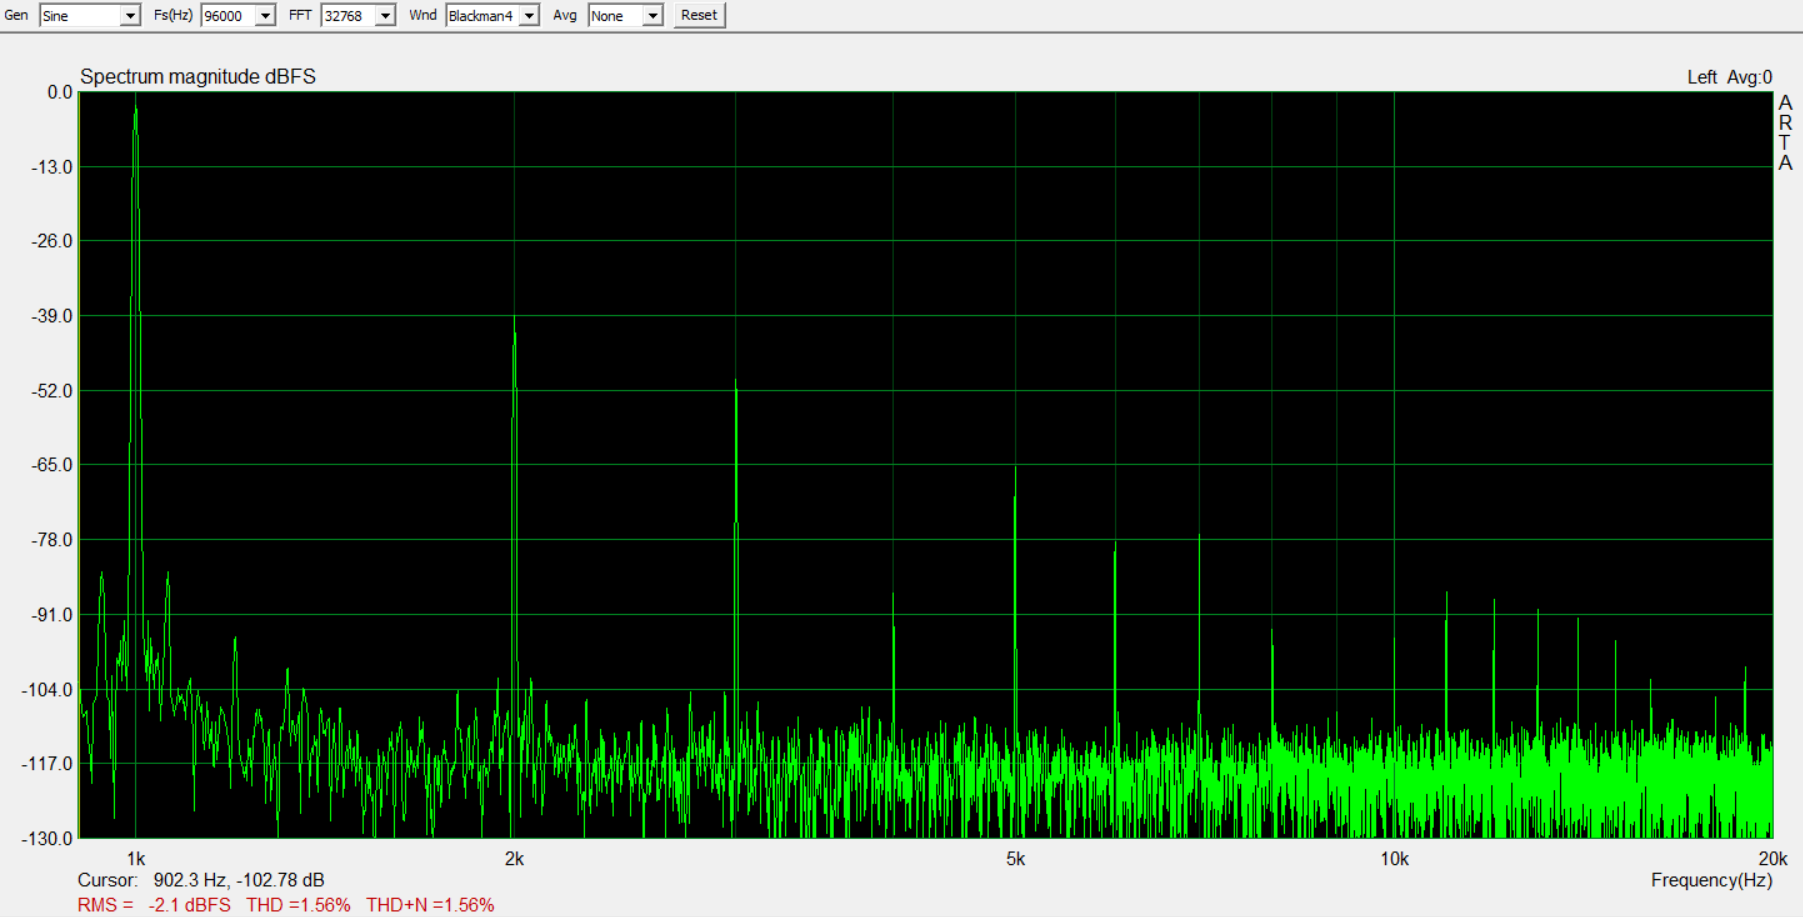Click the 20k frequency axis label
Viewport: 1803px width, 917px height.
tap(1772, 859)
